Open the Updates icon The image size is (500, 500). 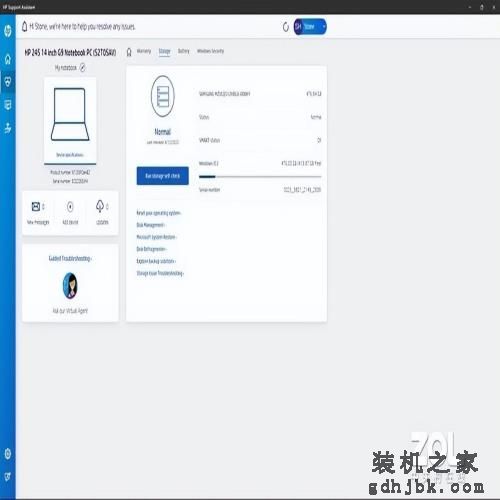(100, 206)
